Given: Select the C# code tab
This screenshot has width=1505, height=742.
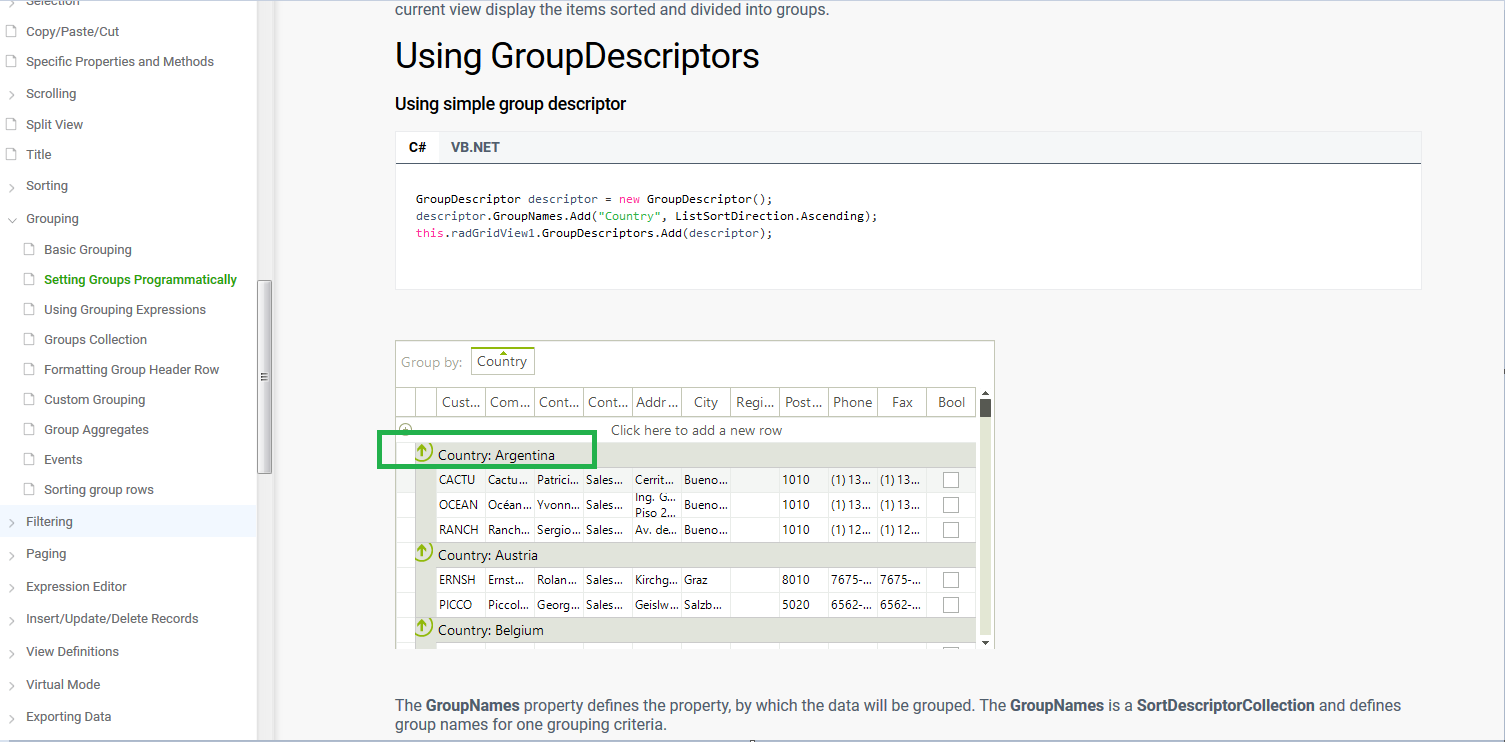Looking at the screenshot, I should click(417, 147).
